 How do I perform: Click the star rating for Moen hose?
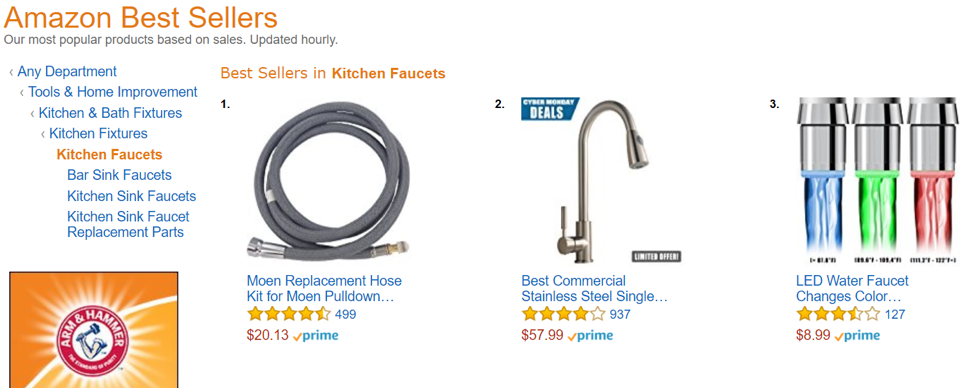coord(289,314)
